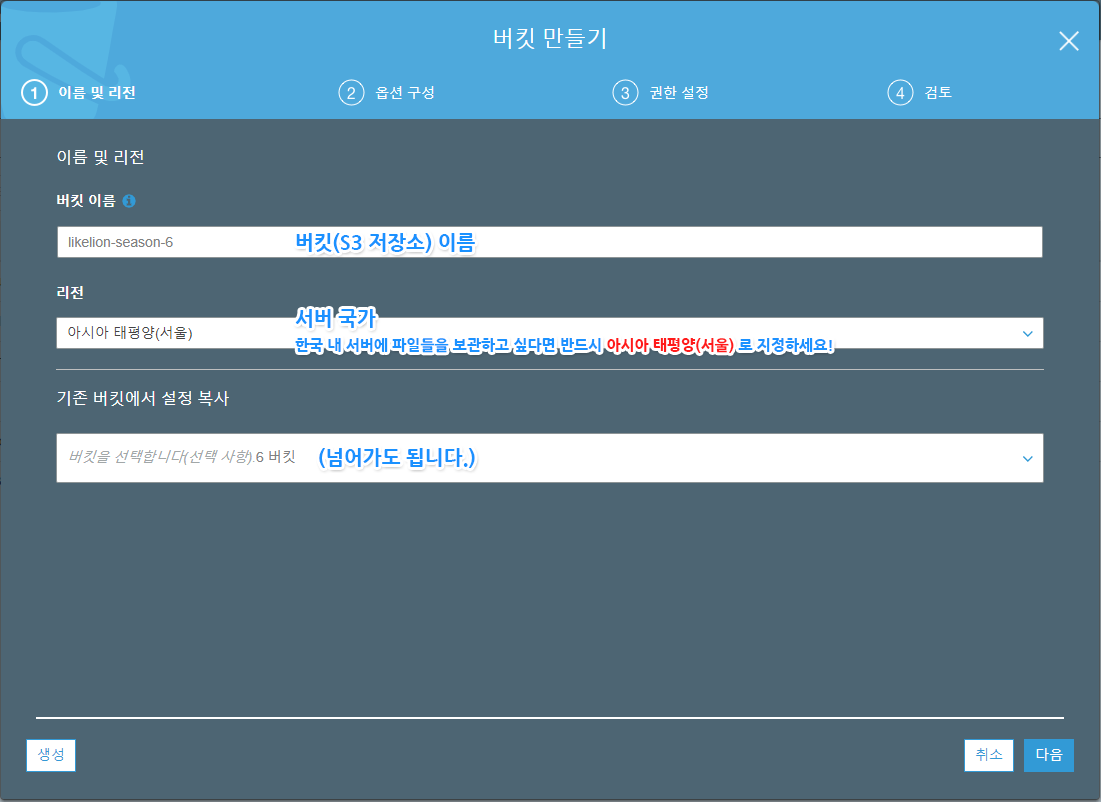The image size is (1101, 802).
Task: Click the step 4 circle icon
Action: coord(900,93)
